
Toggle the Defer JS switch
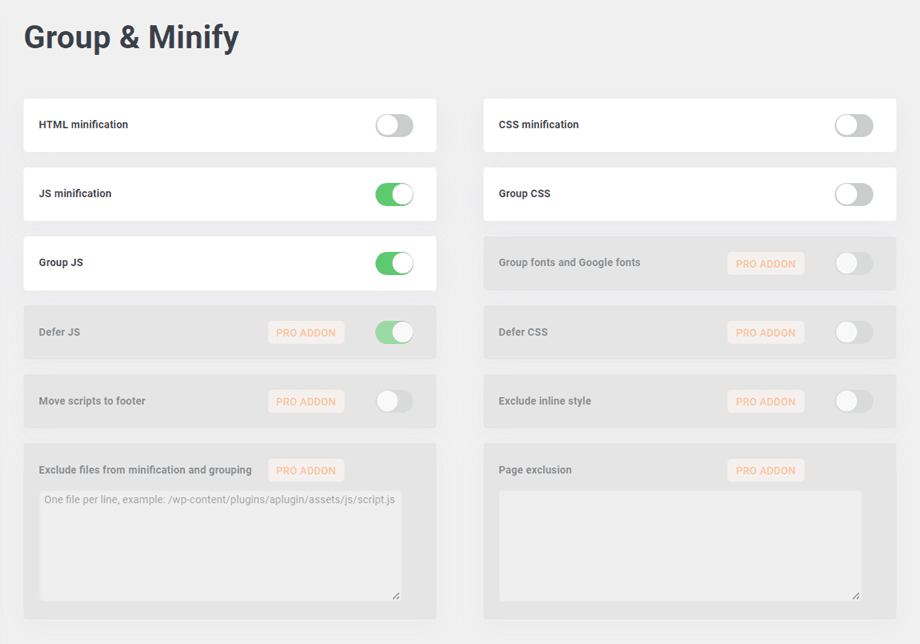coord(394,332)
